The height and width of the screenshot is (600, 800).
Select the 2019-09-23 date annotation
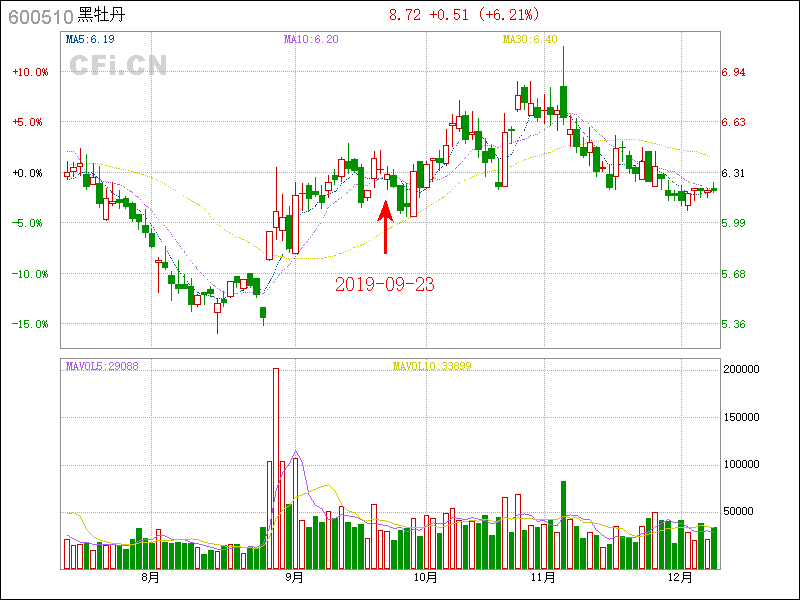click(385, 284)
